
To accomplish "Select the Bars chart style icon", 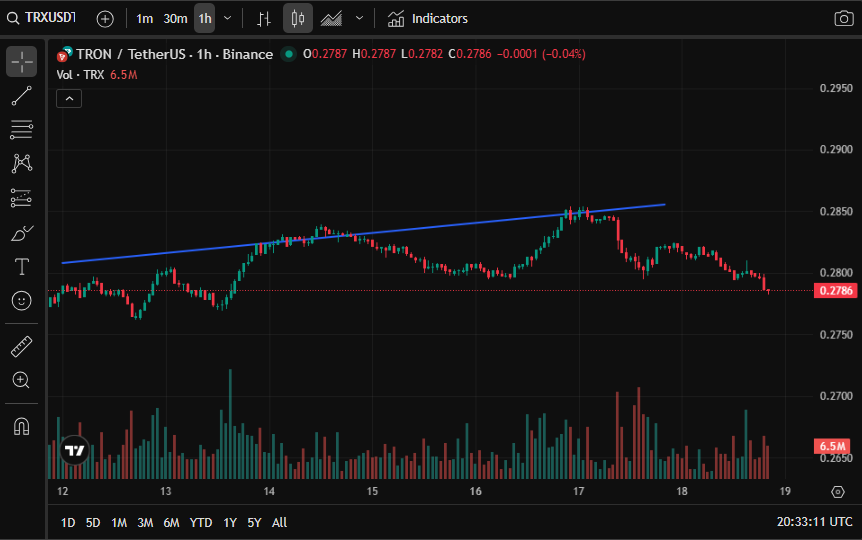I will click(264, 19).
